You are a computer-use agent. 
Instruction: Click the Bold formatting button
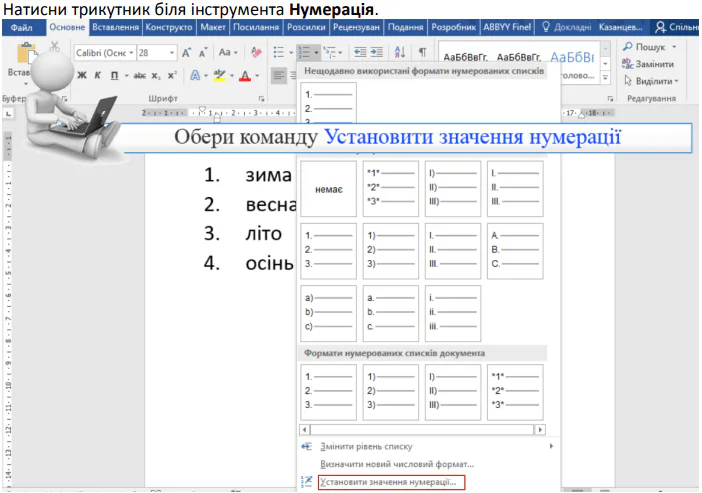pyautogui.click(x=82, y=75)
